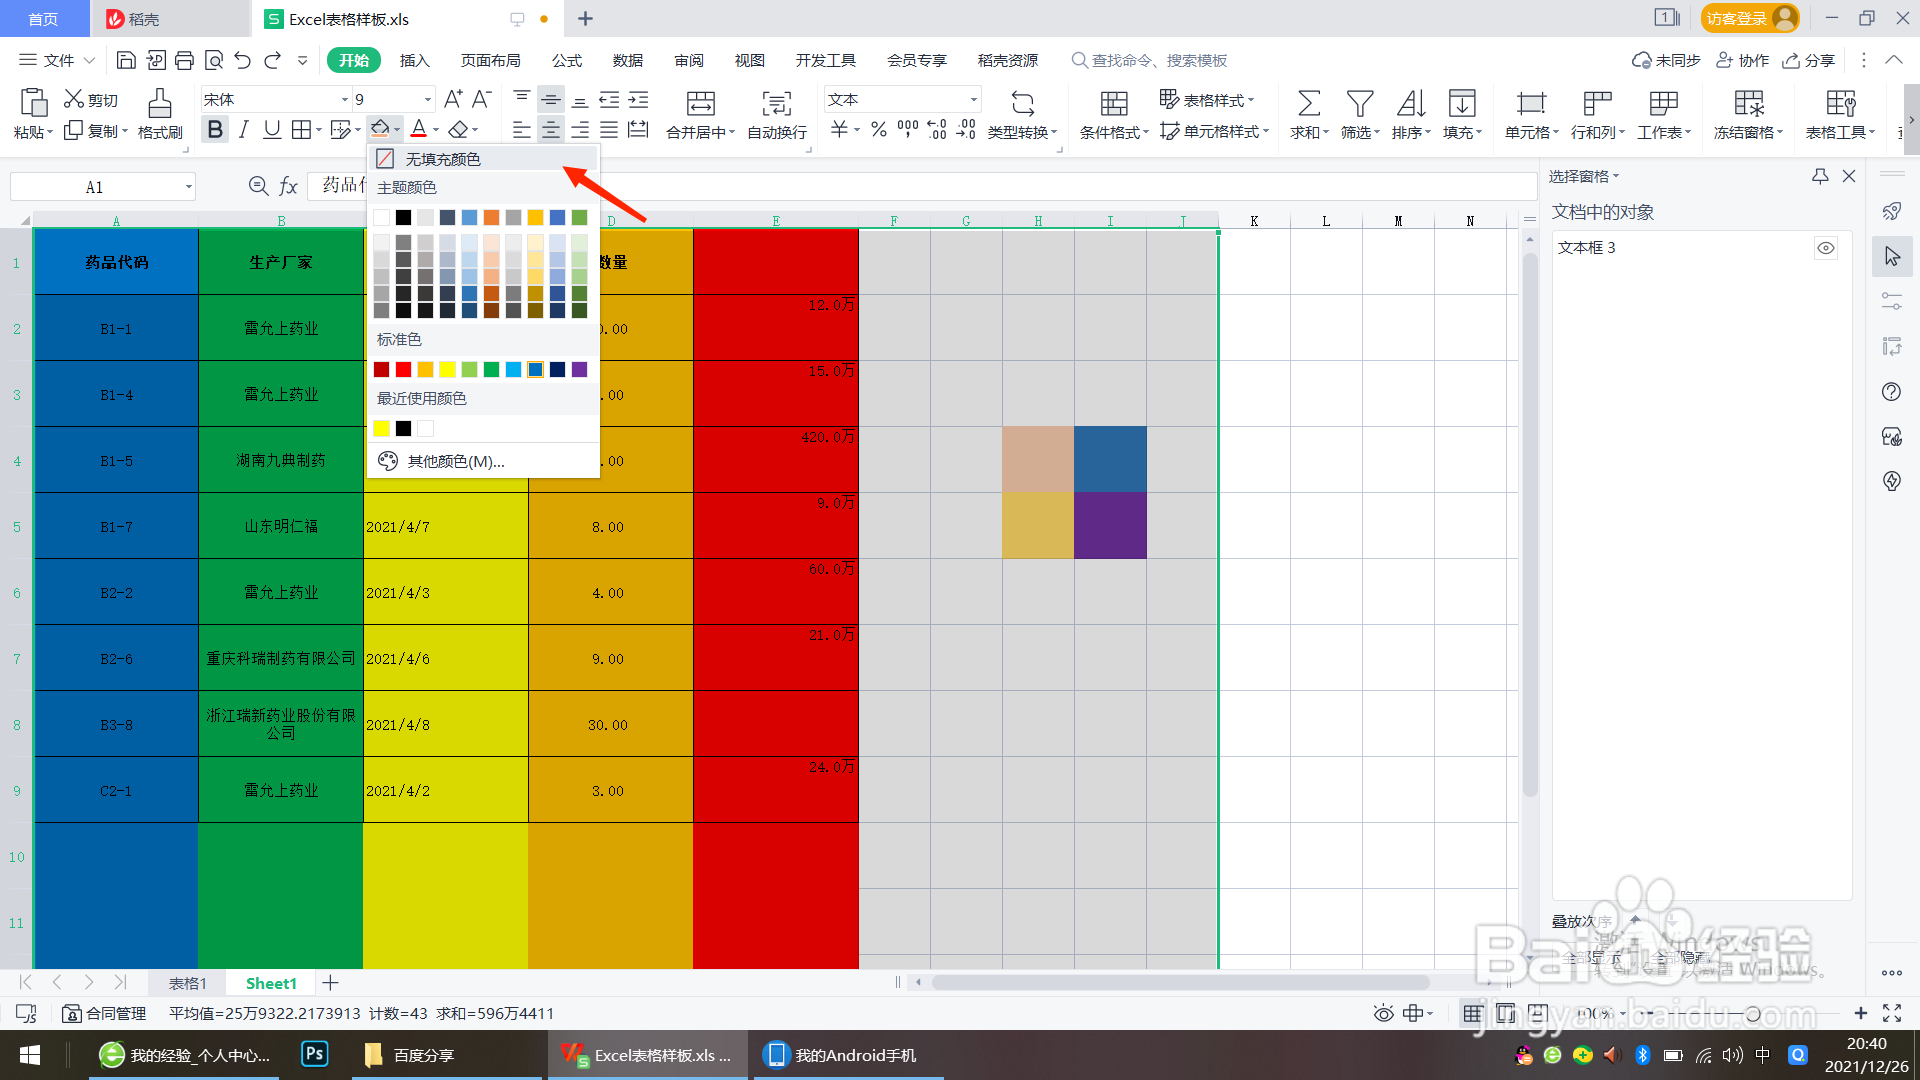Click the Freeze Panes (冻结窗格) icon
1920x1080 pixels.
pyautogui.click(x=1748, y=103)
